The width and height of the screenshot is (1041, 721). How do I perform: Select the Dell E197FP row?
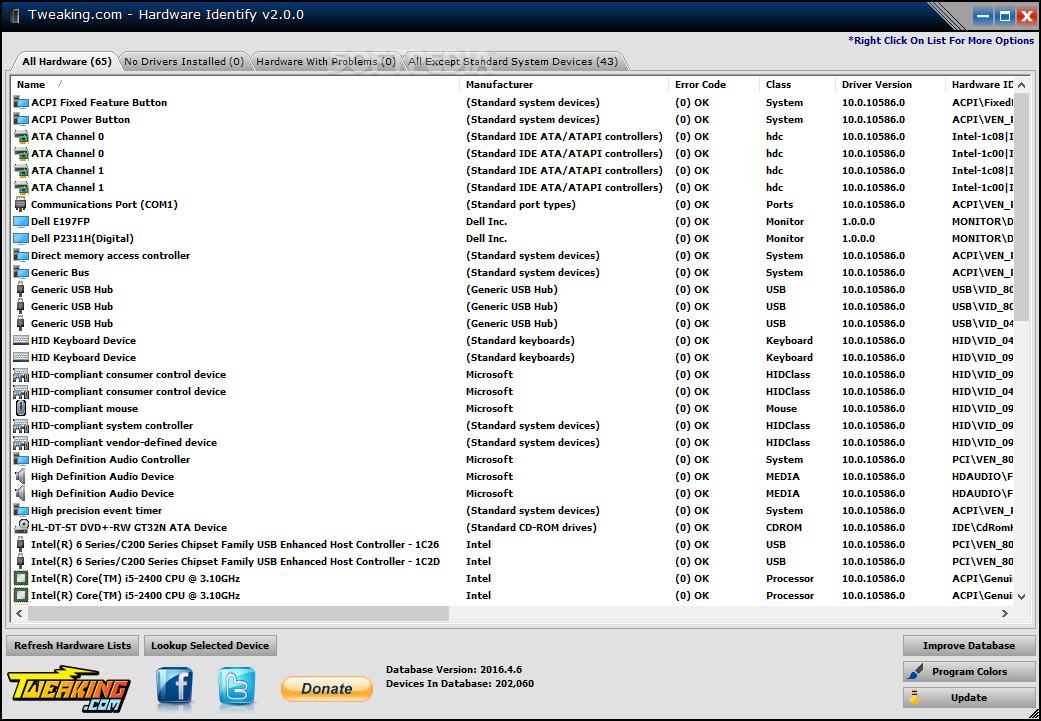tap(513, 222)
